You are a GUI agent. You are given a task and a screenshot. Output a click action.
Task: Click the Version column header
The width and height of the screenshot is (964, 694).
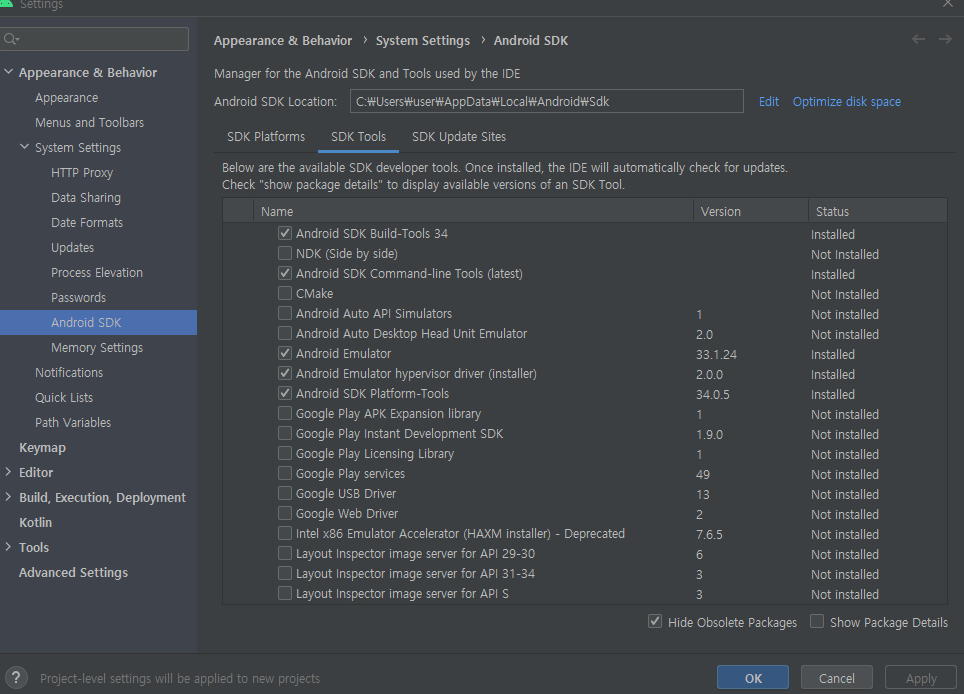tap(751, 211)
